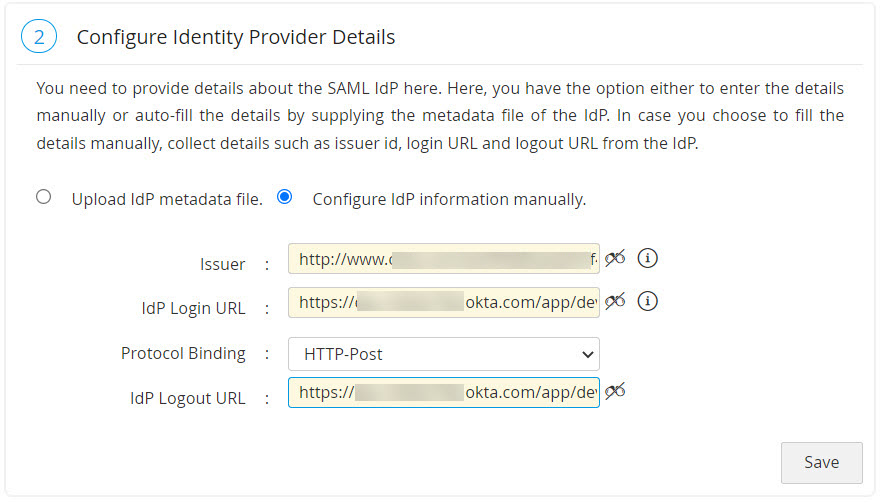Click the step 2 circle icon
The width and height of the screenshot is (881, 503).
tap(39, 37)
